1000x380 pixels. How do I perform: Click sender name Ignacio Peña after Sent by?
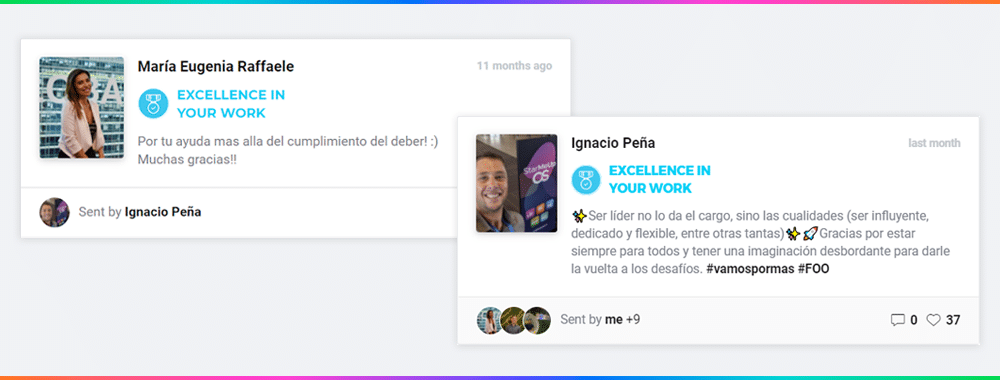click(x=163, y=212)
